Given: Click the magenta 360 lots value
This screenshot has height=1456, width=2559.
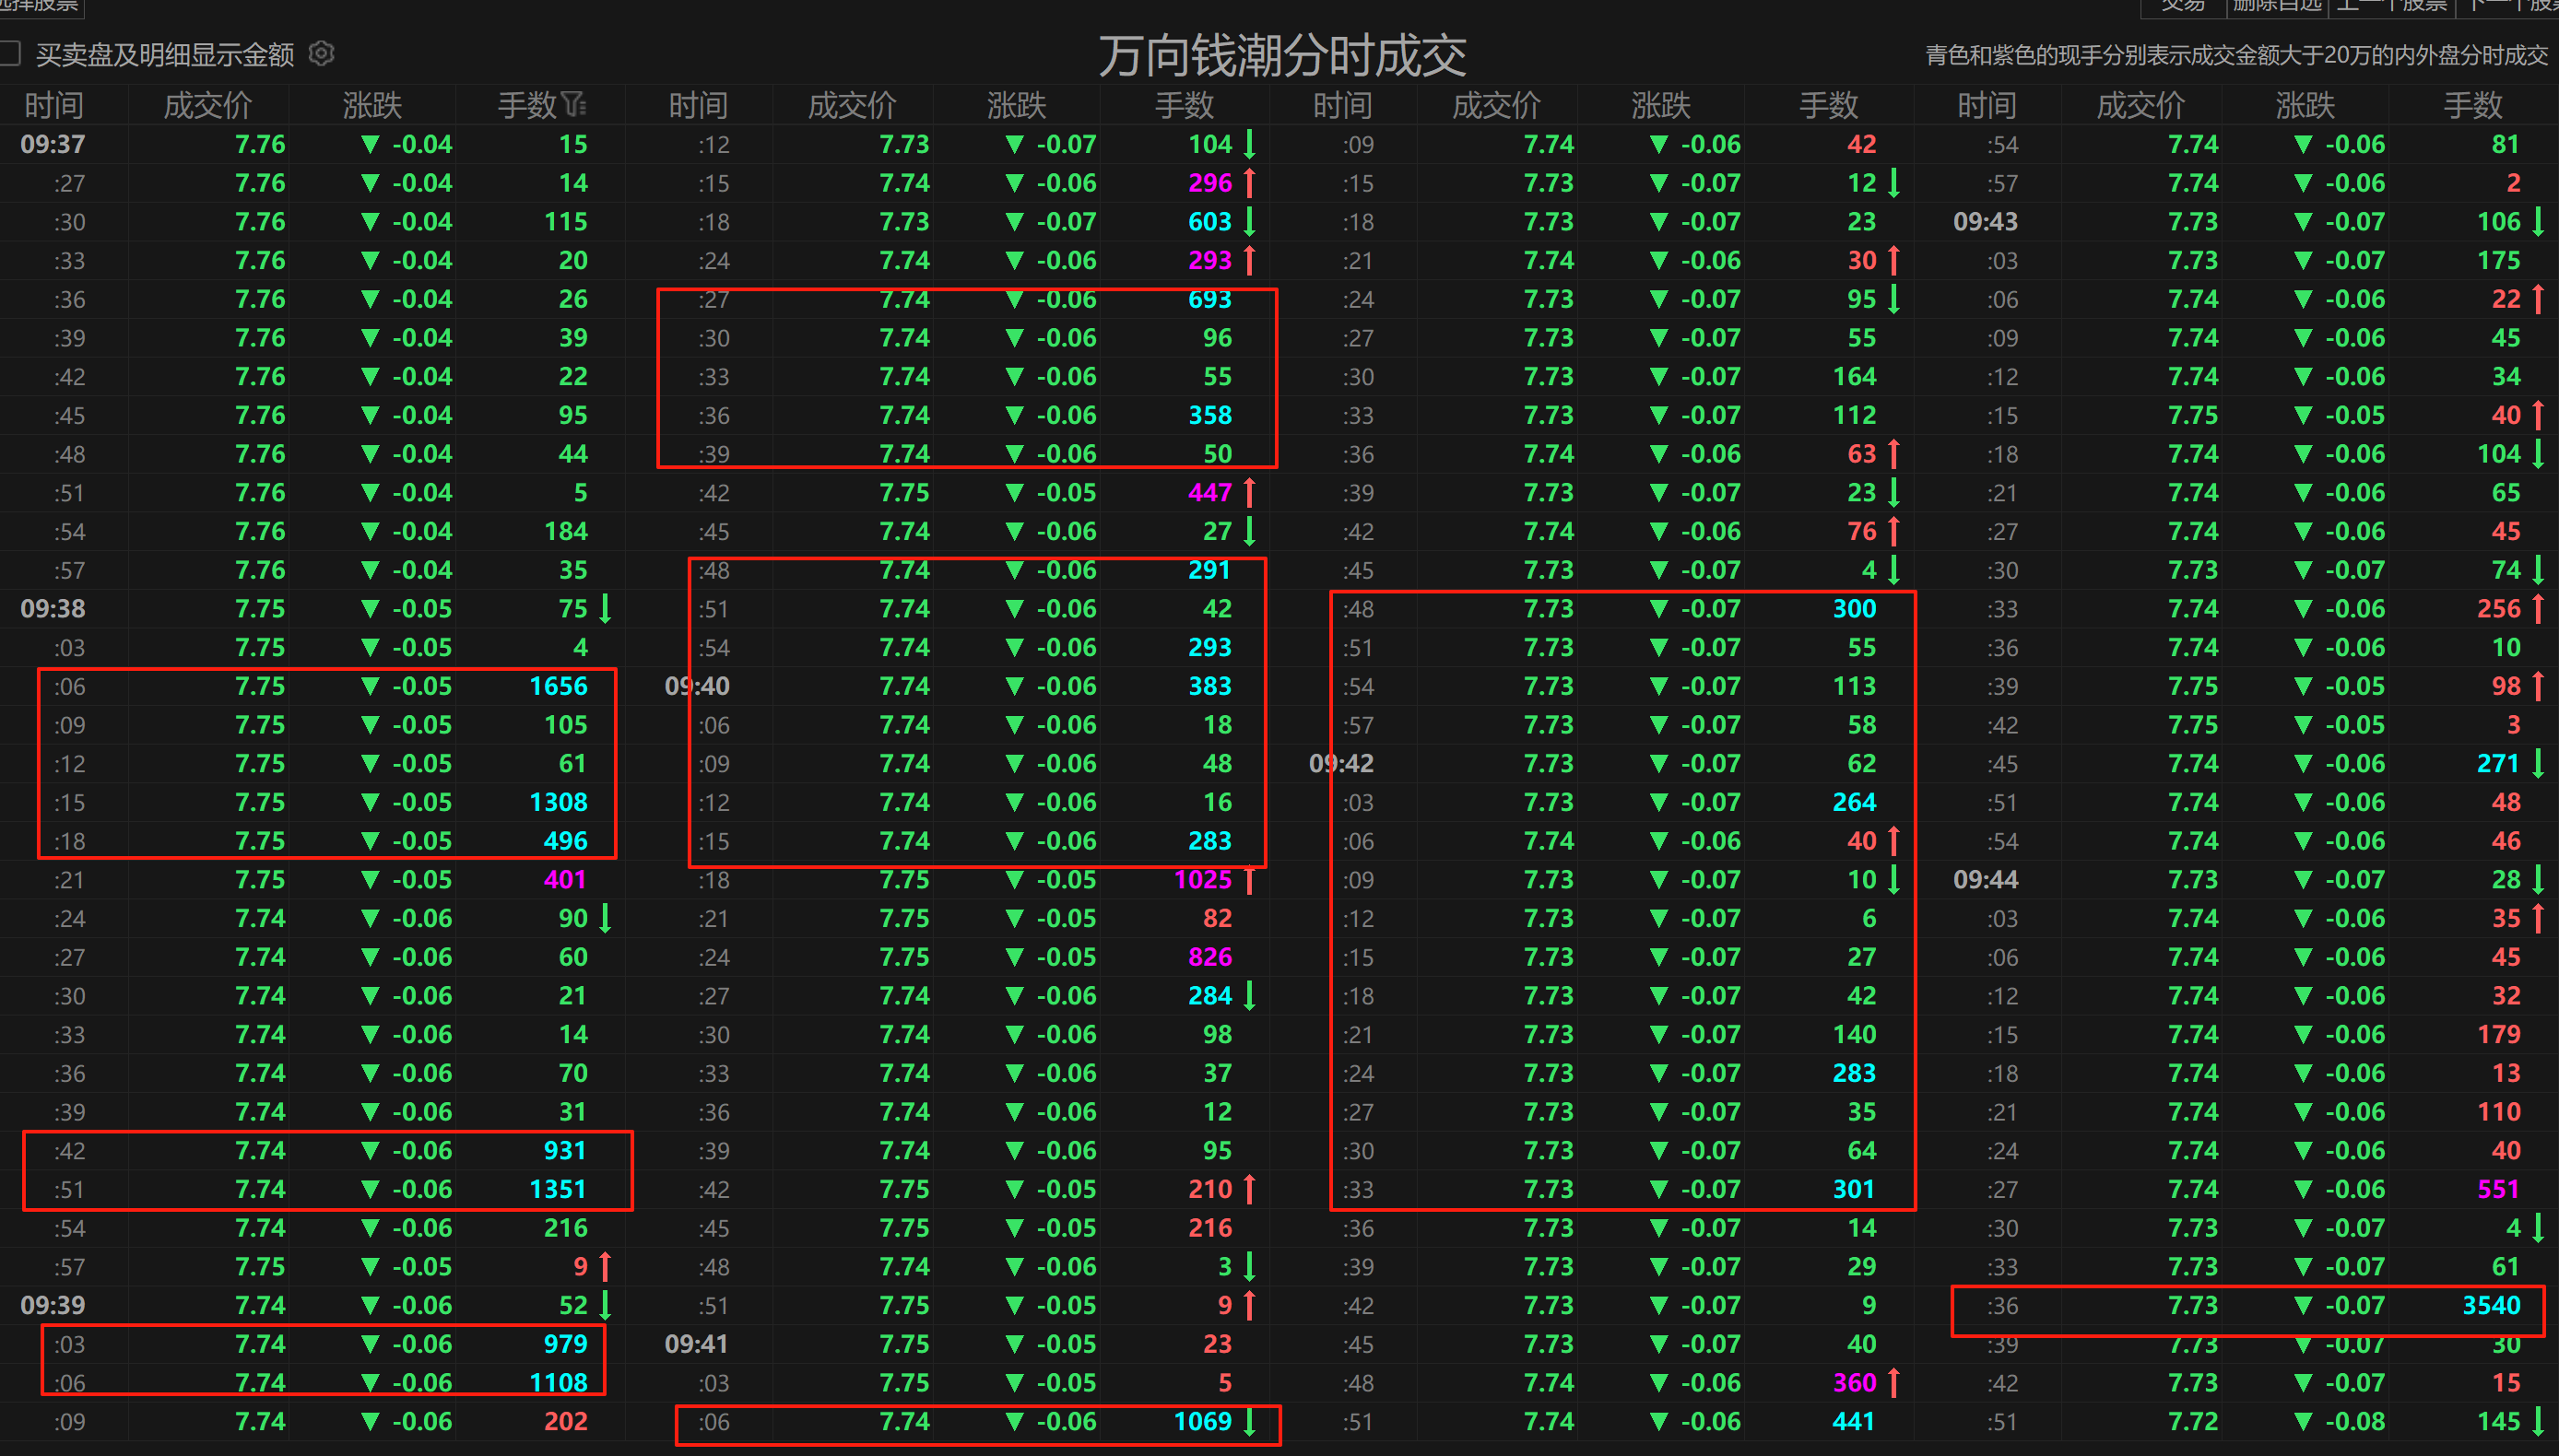Looking at the screenshot, I should click(1854, 1382).
